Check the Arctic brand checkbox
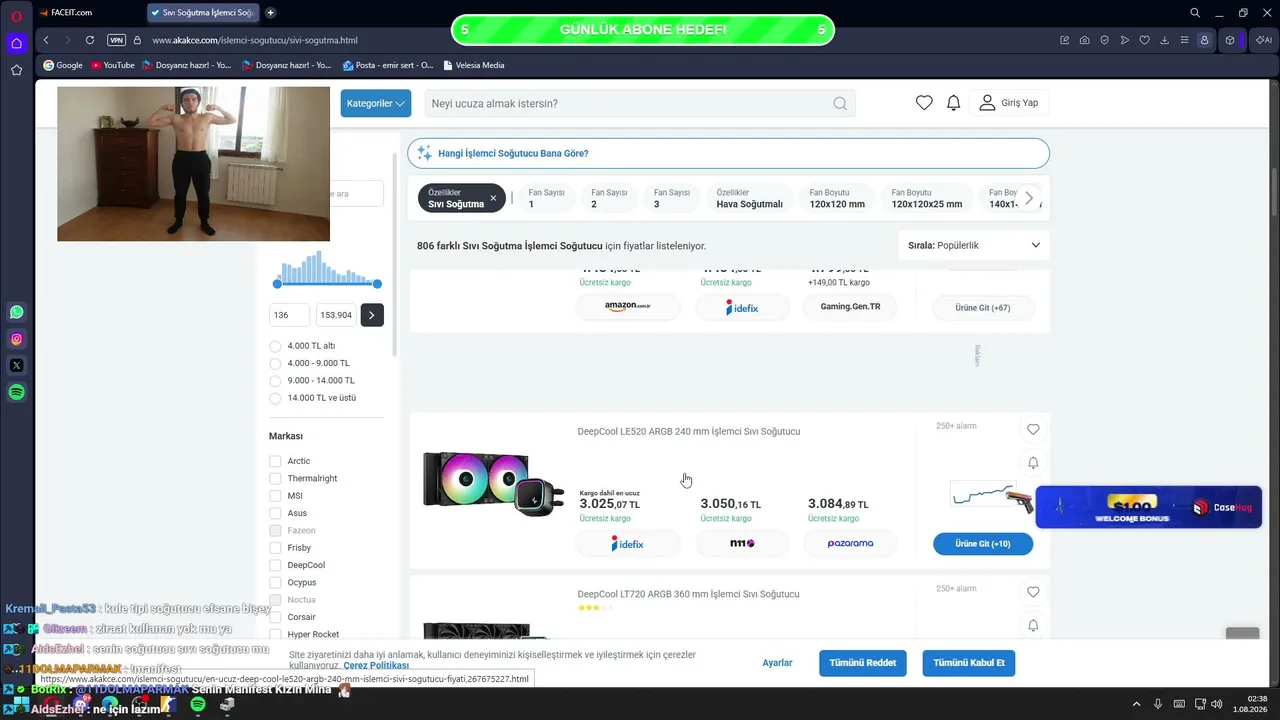This screenshot has width=1280, height=720. point(275,461)
